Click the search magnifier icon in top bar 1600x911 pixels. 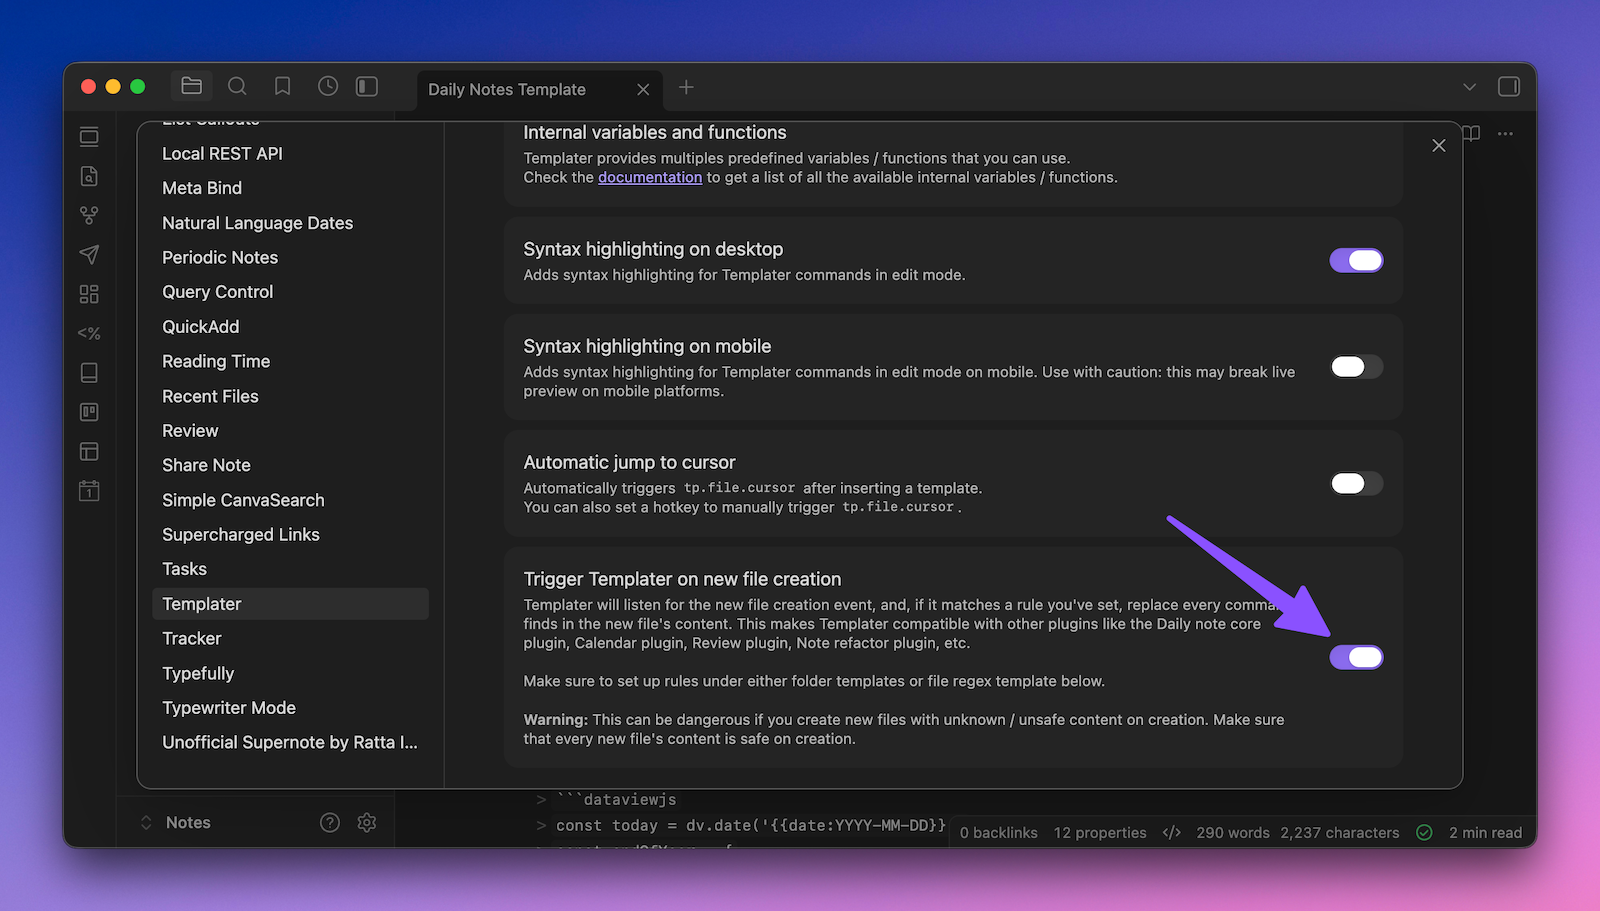(237, 87)
